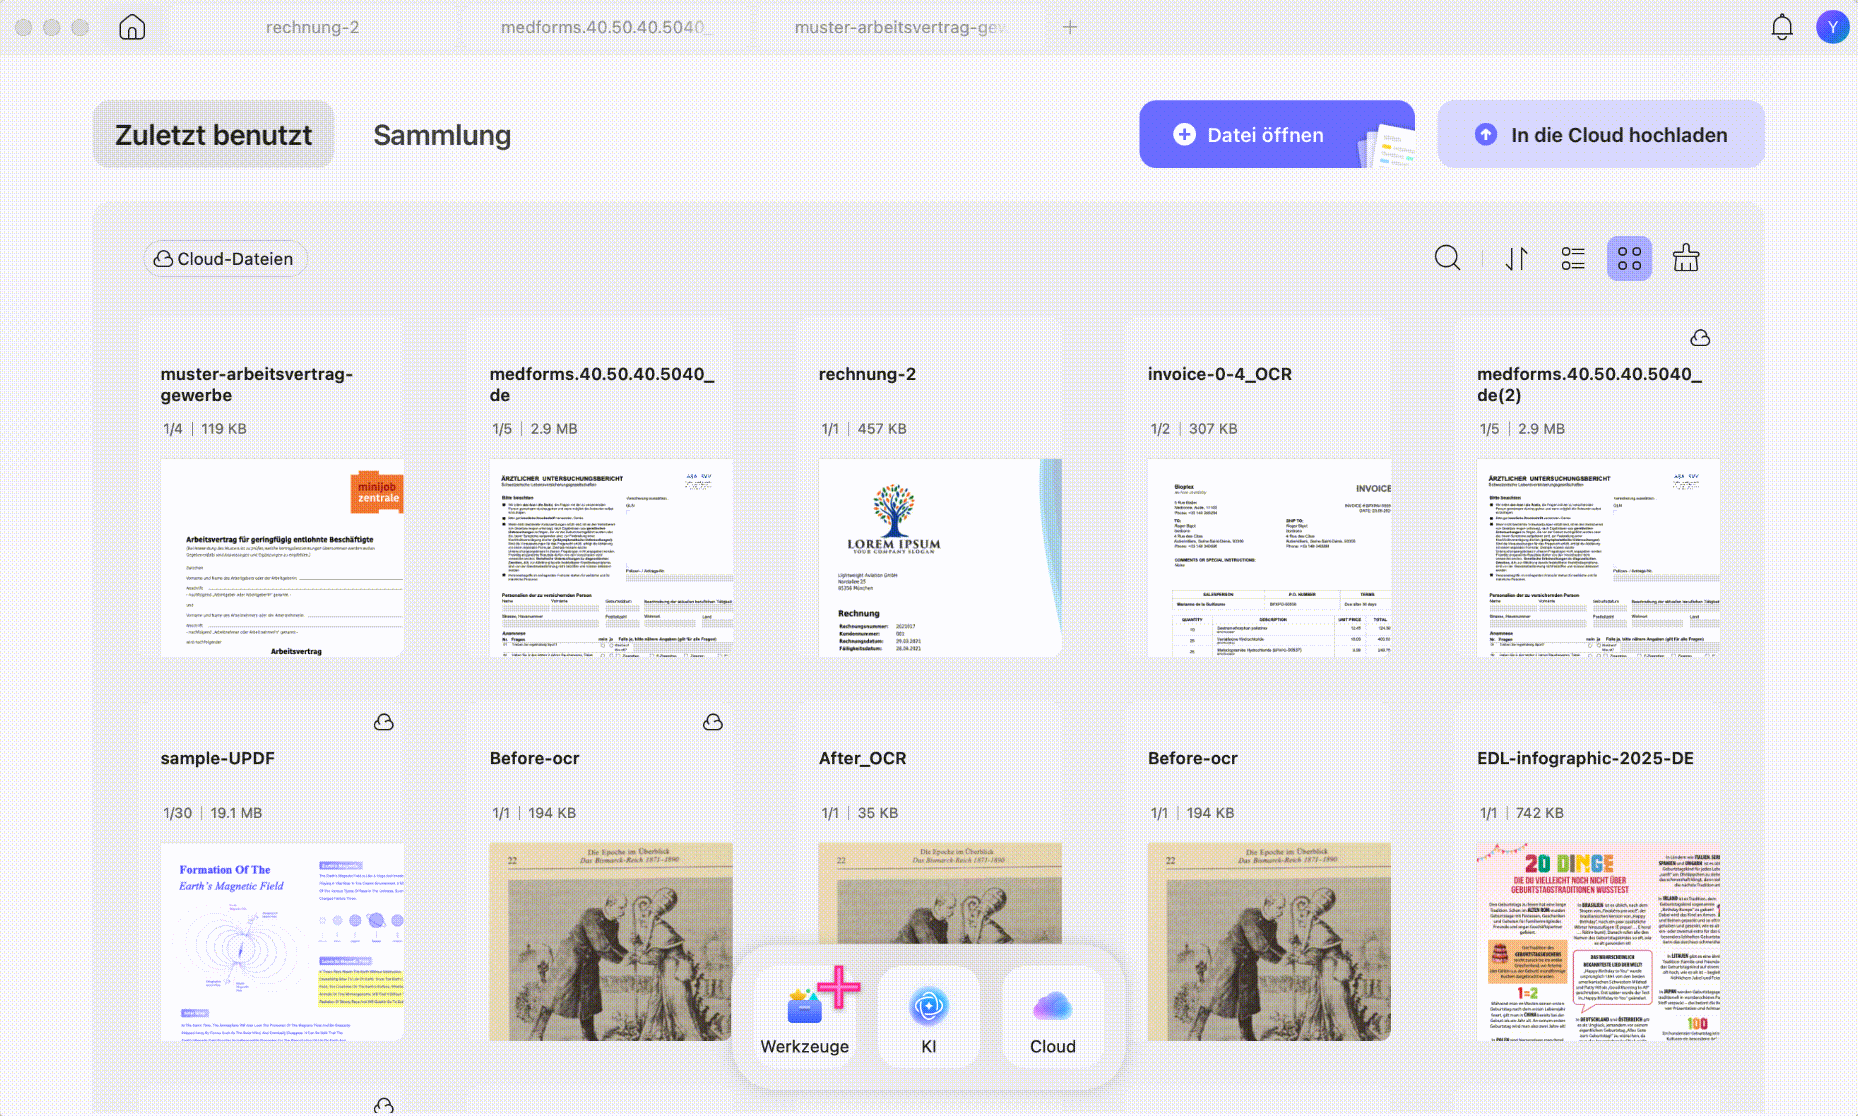
Task: Click the sample-UPDF file name
Action: pos(217,758)
